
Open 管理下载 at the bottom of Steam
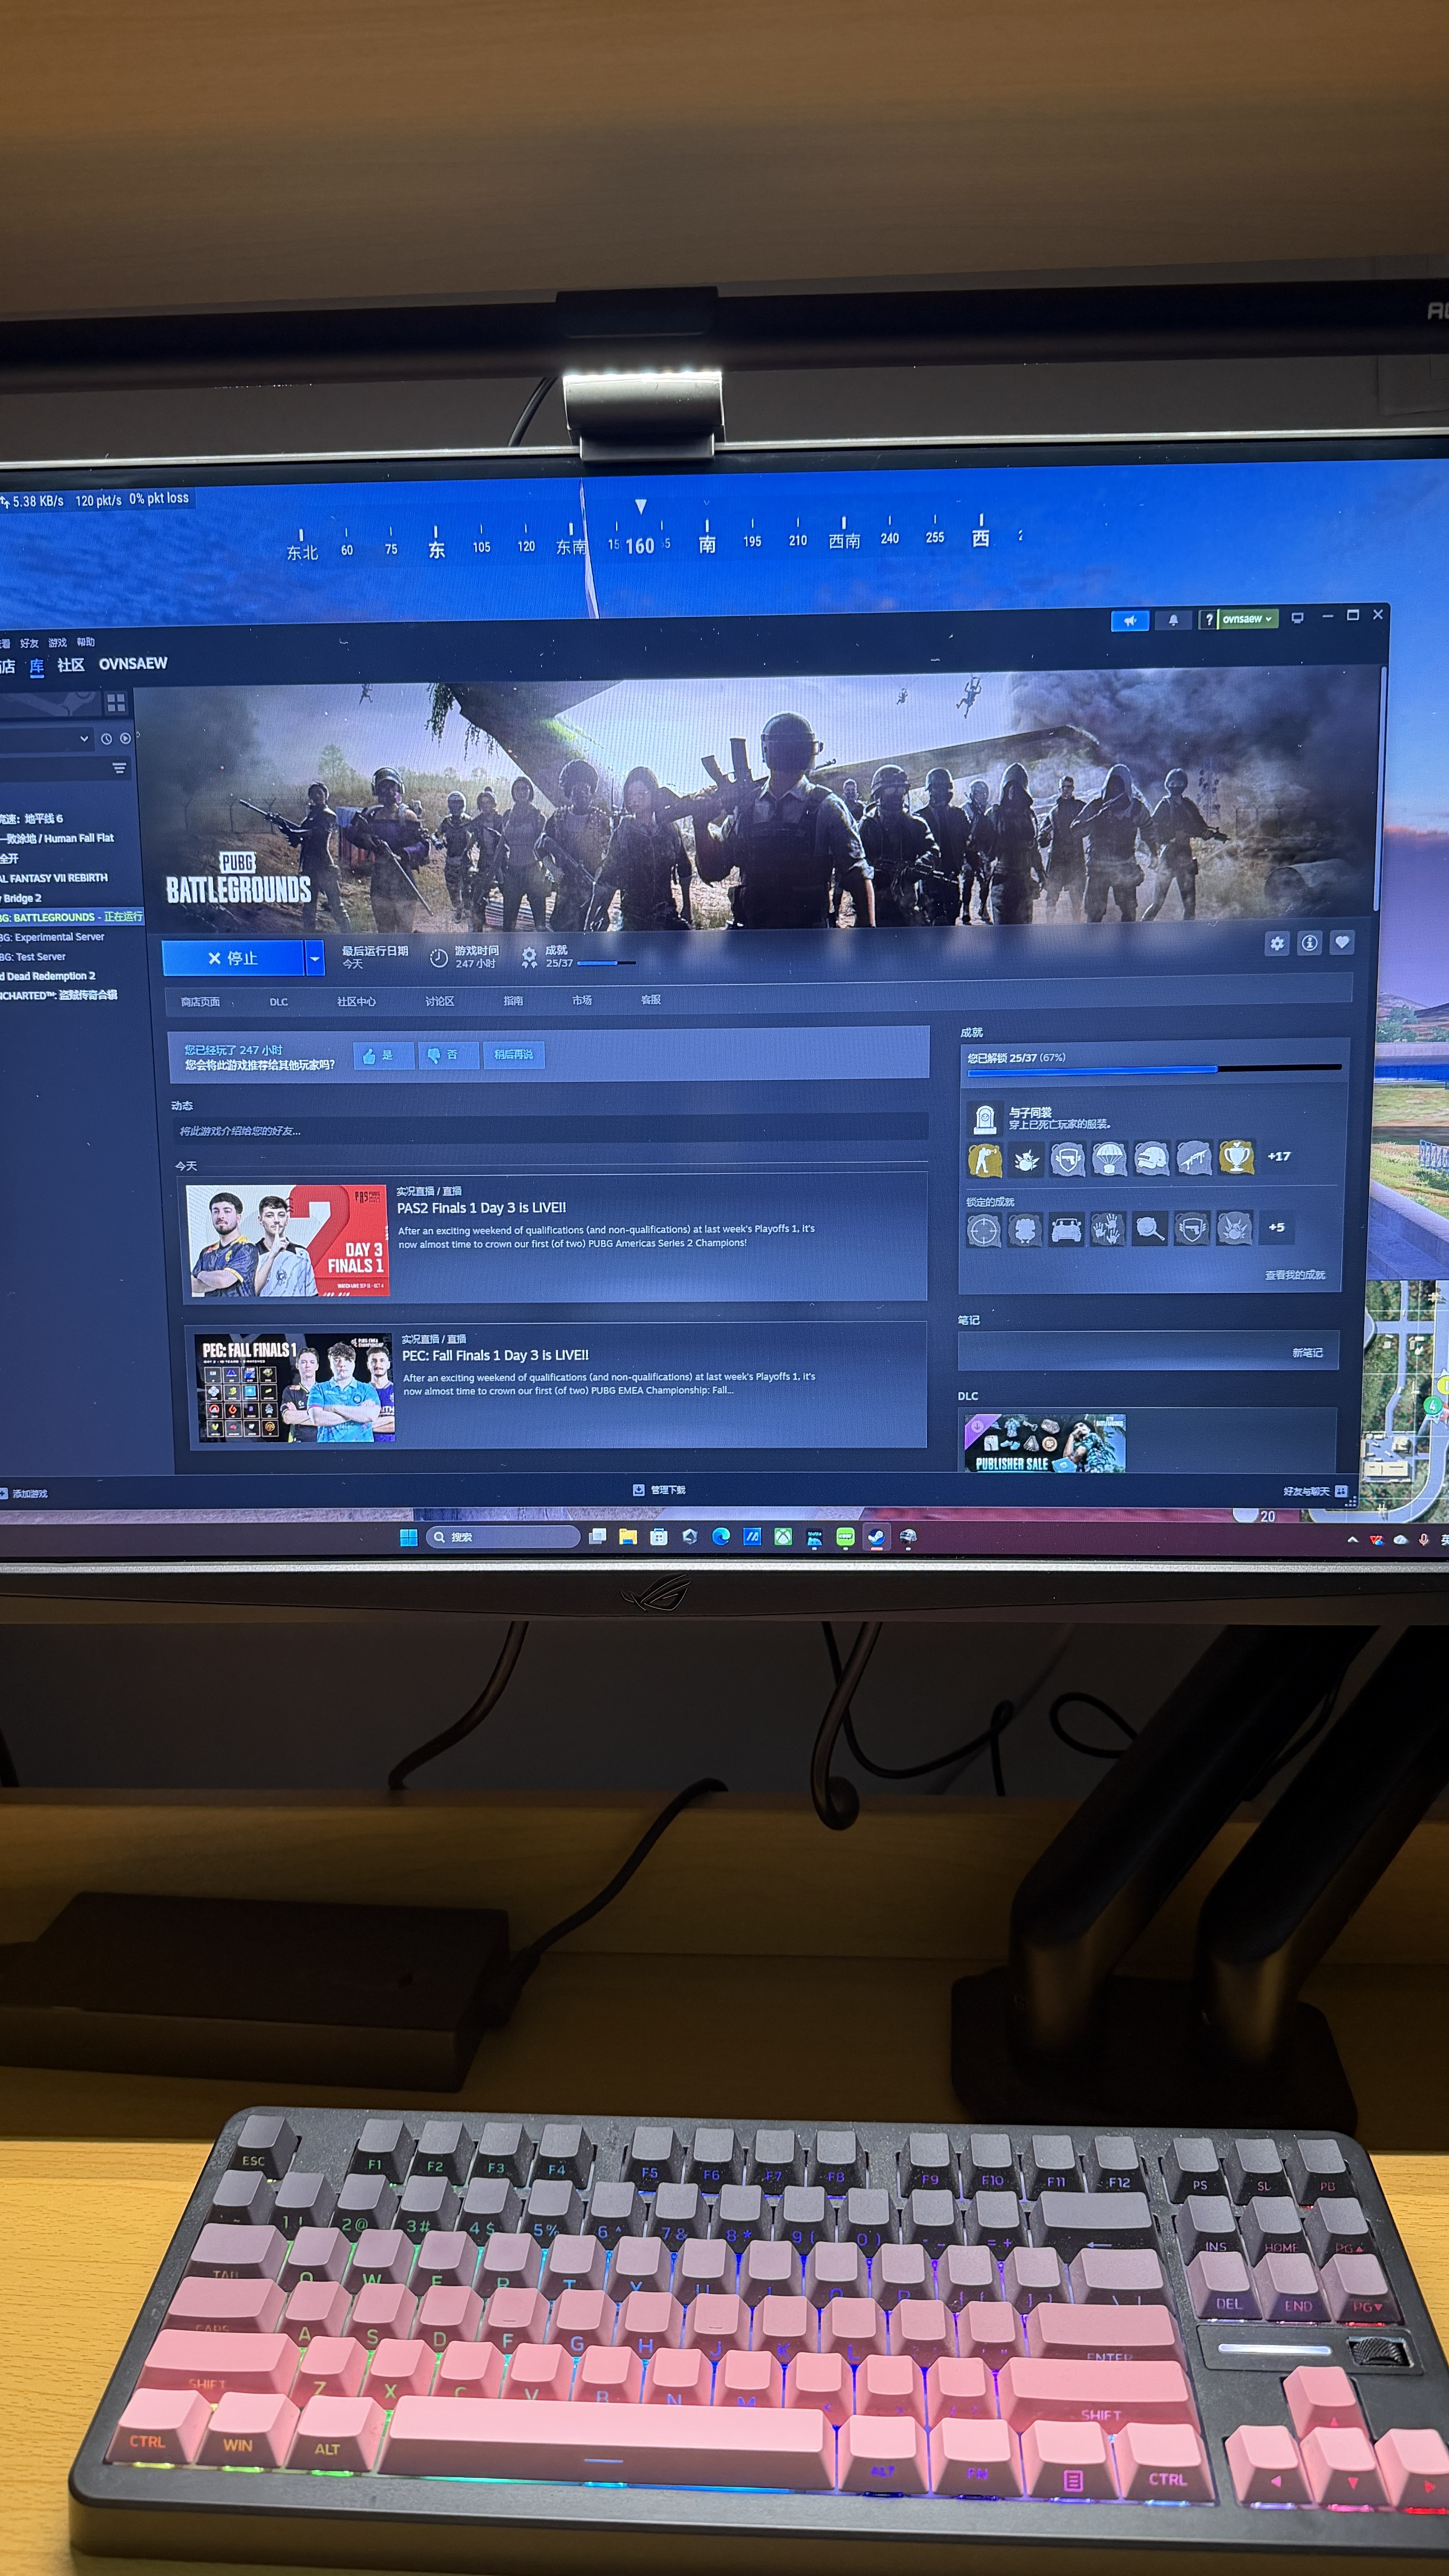click(x=660, y=1490)
